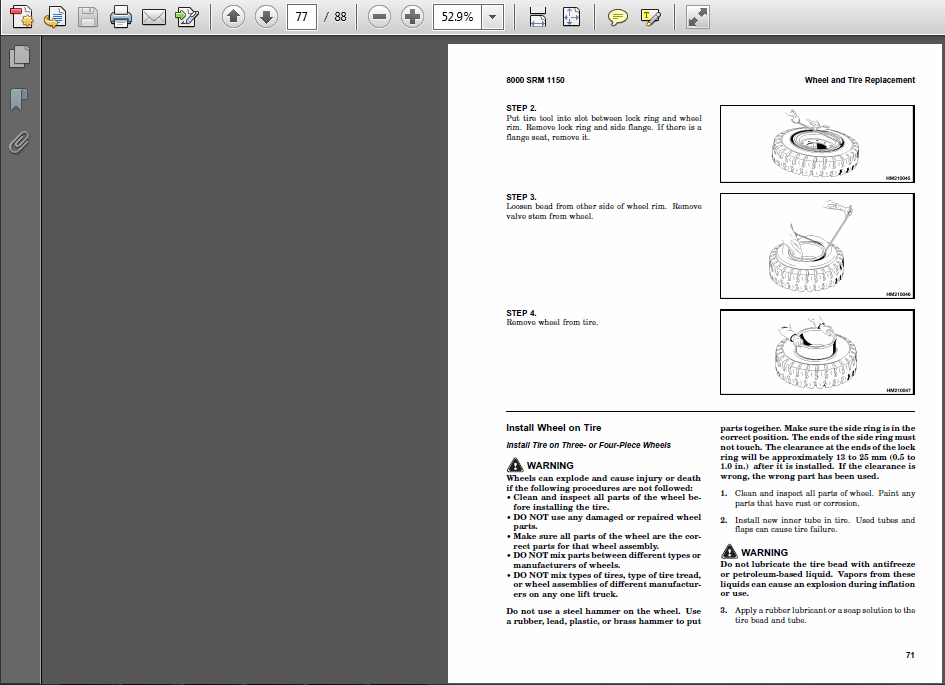
Task: Add a sticky note comment
Action: (x=617, y=17)
